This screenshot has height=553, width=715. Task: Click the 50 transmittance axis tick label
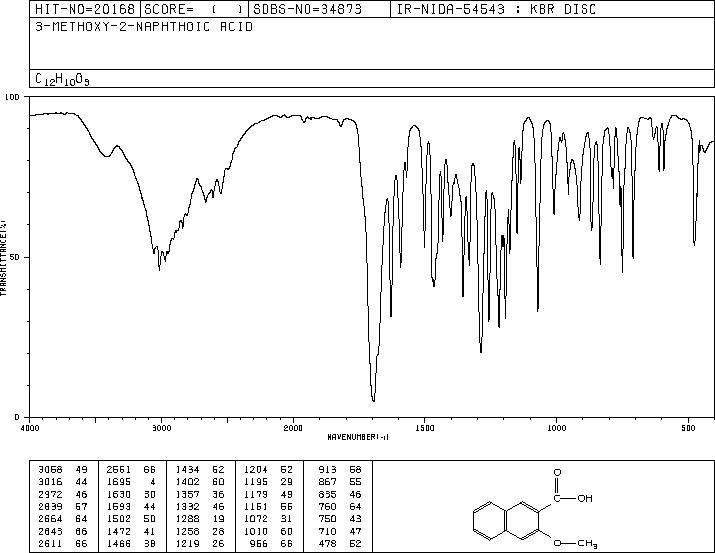pos(13,257)
